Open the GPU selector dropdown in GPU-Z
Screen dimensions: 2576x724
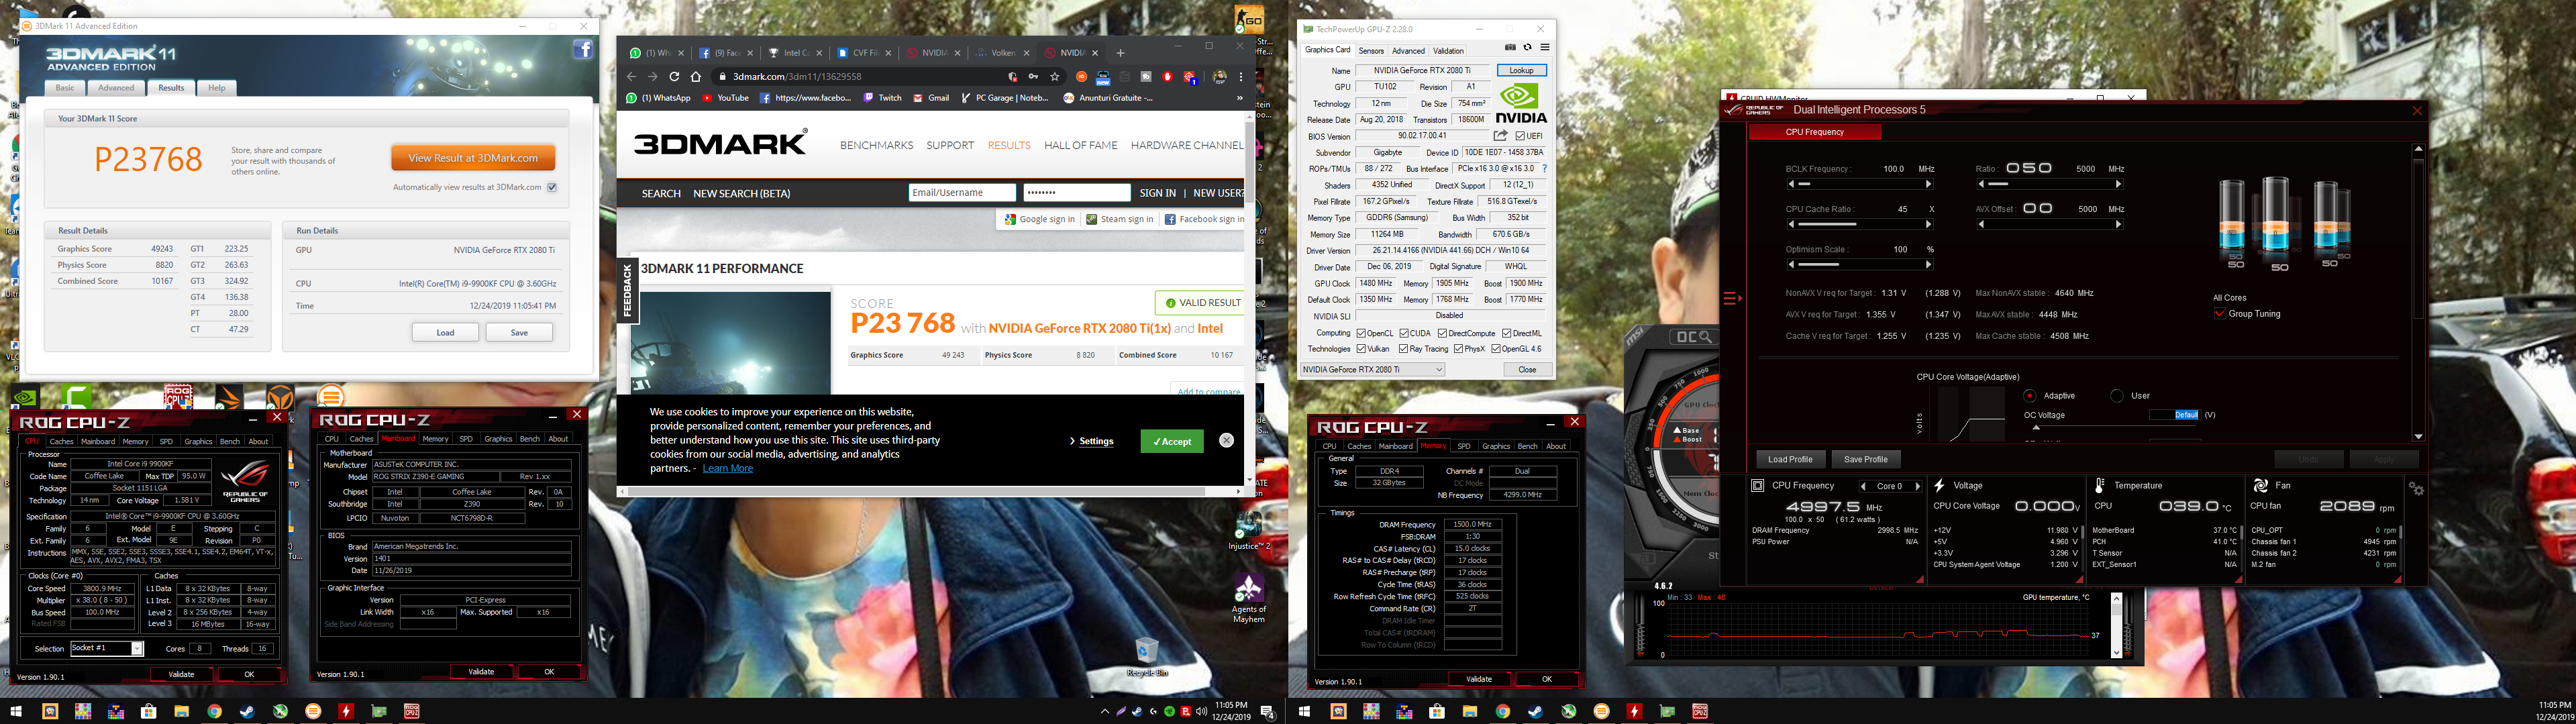click(x=1372, y=370)
